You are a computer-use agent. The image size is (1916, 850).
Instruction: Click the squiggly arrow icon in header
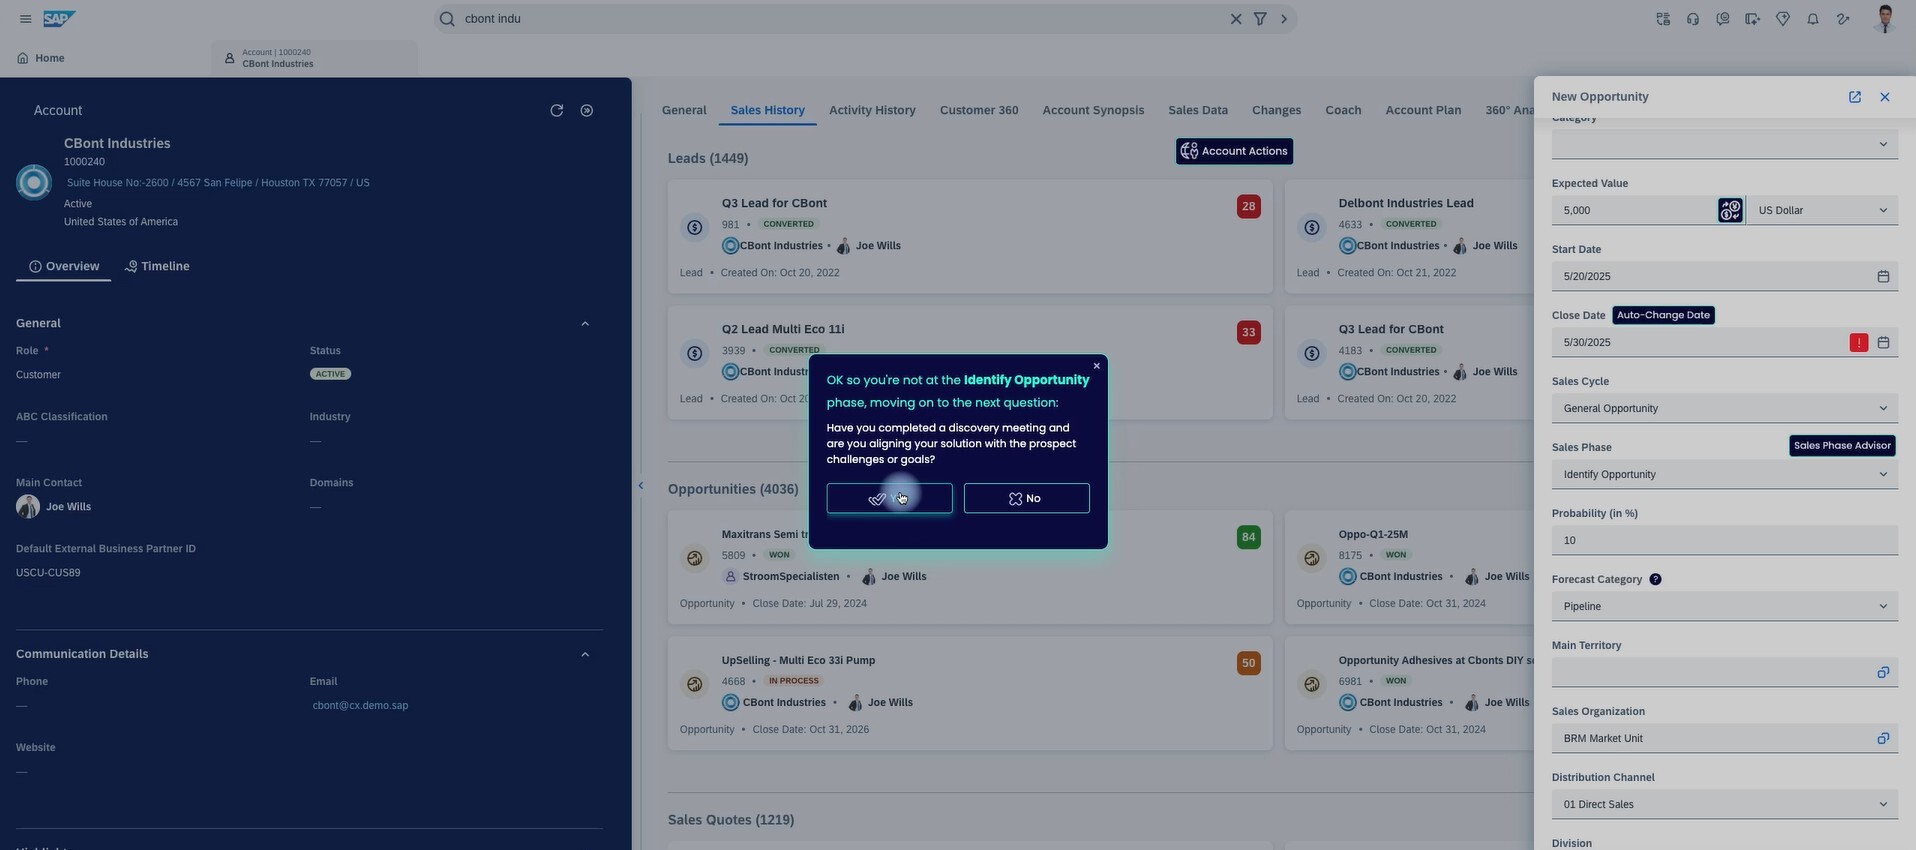point(1843,19)
